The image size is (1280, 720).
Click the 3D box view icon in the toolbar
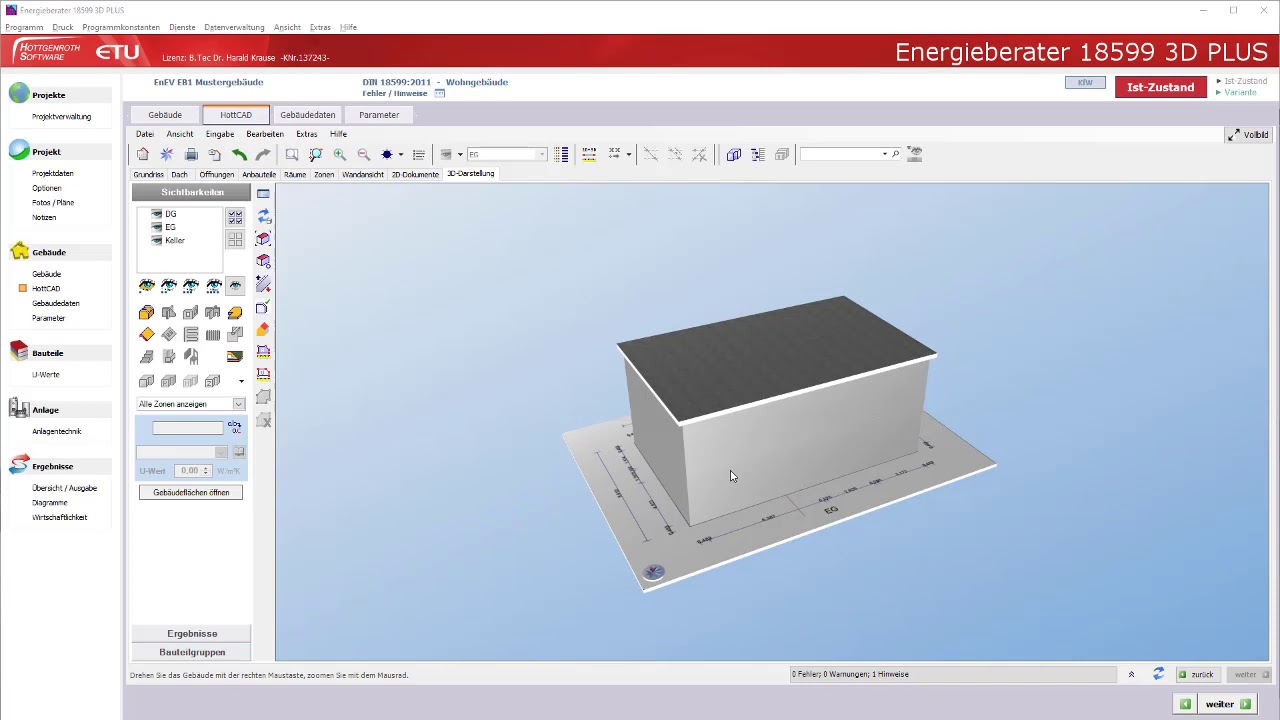(x=733, y=154)
